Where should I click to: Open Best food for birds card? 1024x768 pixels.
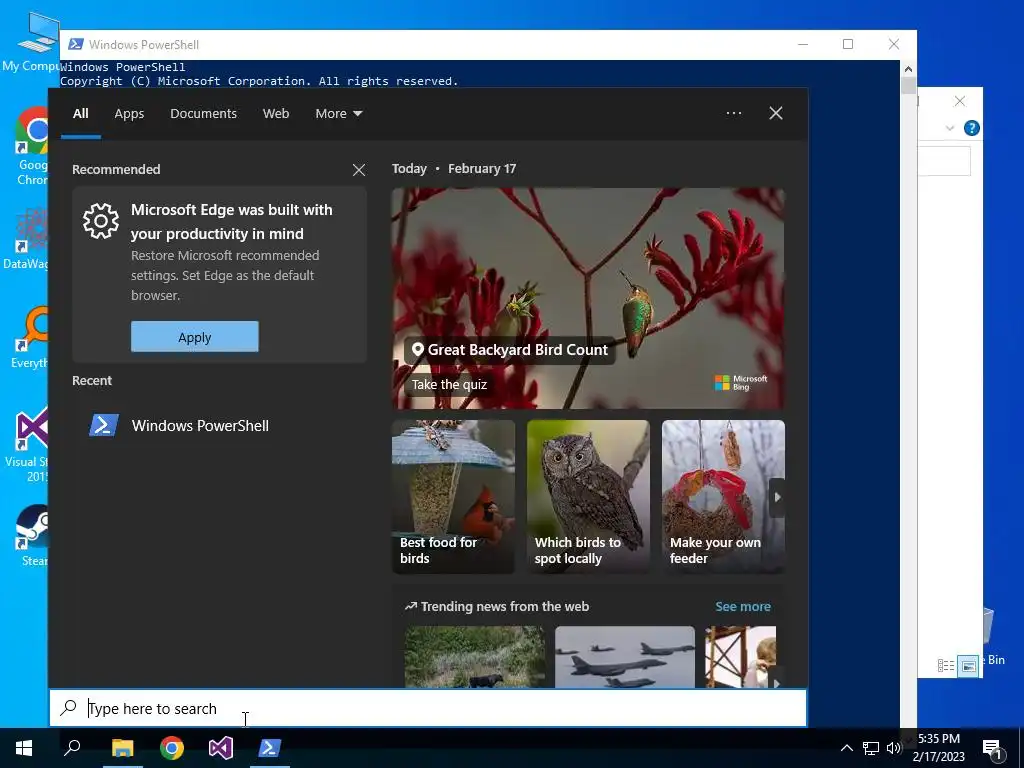point(453,497)
